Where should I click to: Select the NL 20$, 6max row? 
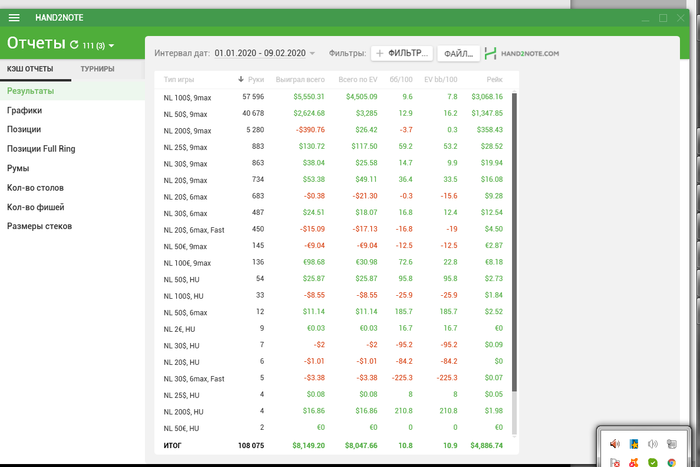pyautogui.click(x=333, y=196)
